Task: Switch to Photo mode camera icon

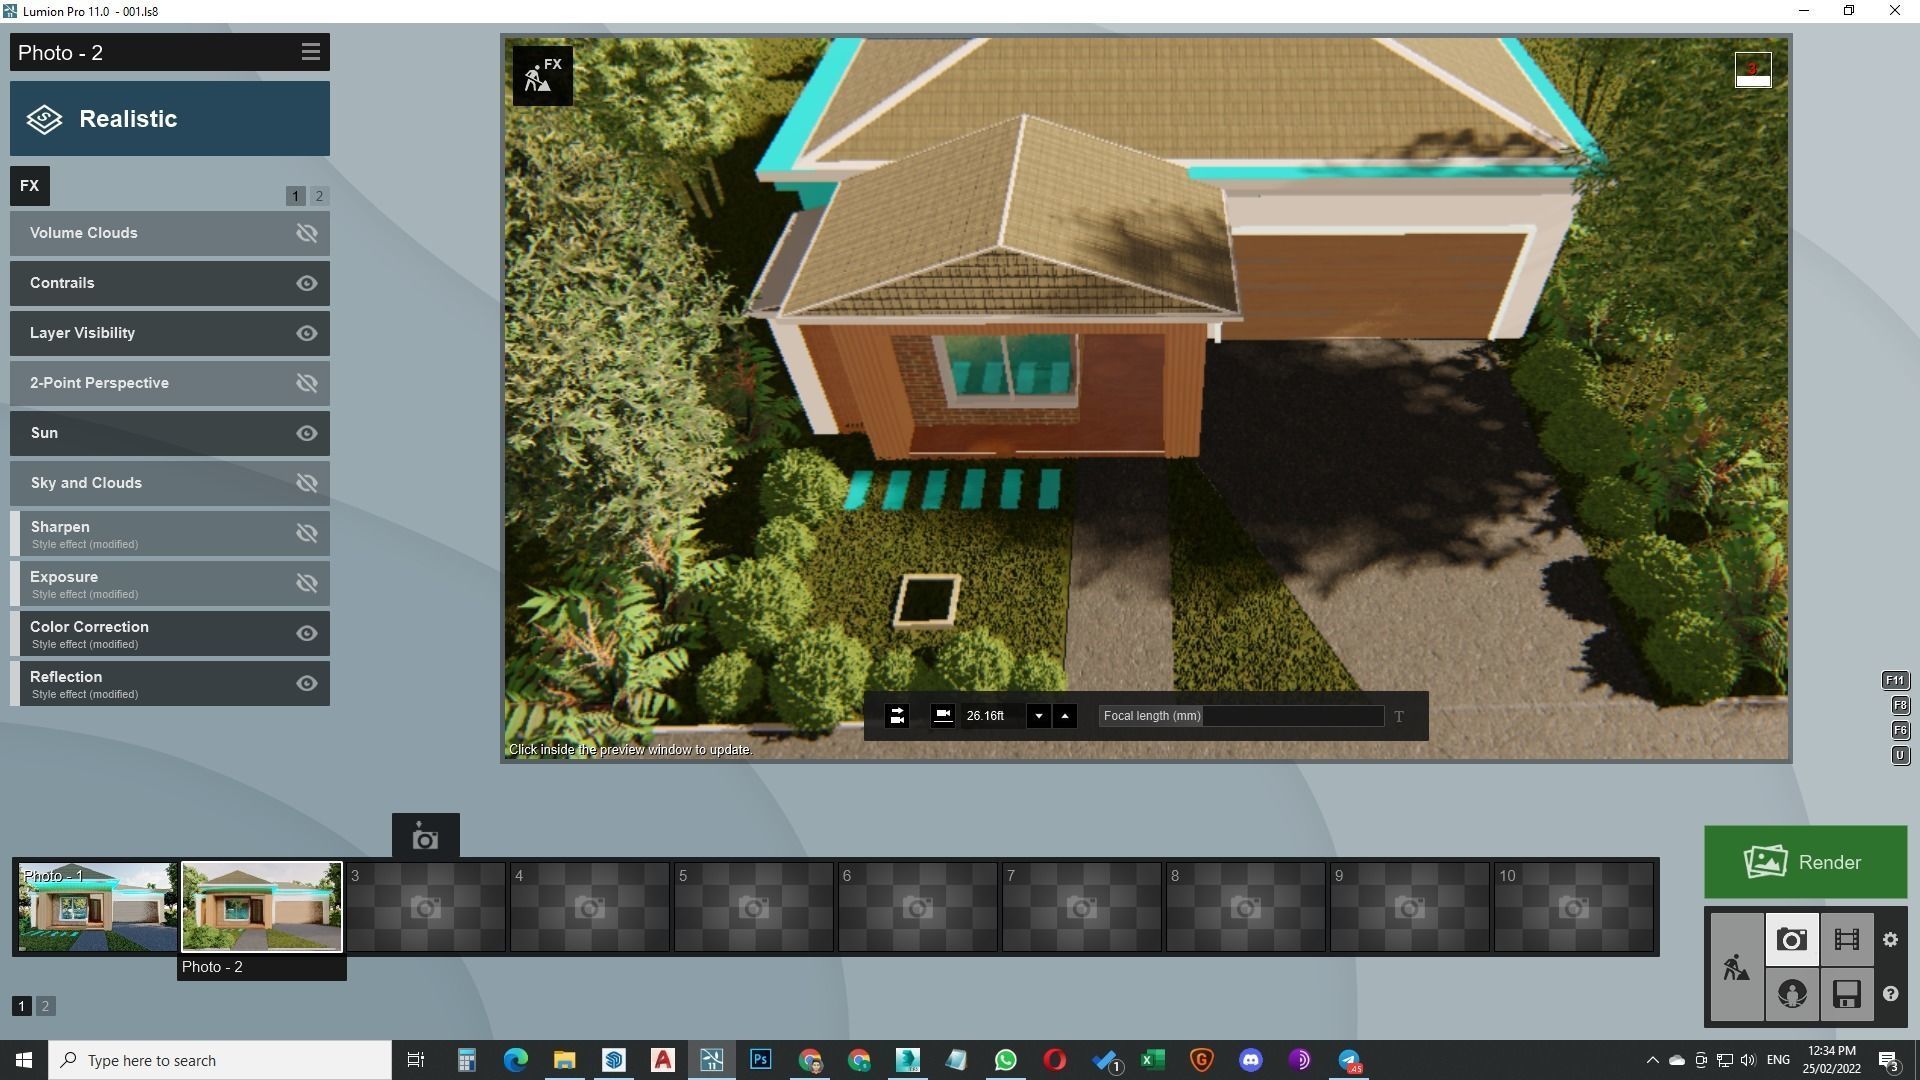Action: click(x=1791, y=940)
